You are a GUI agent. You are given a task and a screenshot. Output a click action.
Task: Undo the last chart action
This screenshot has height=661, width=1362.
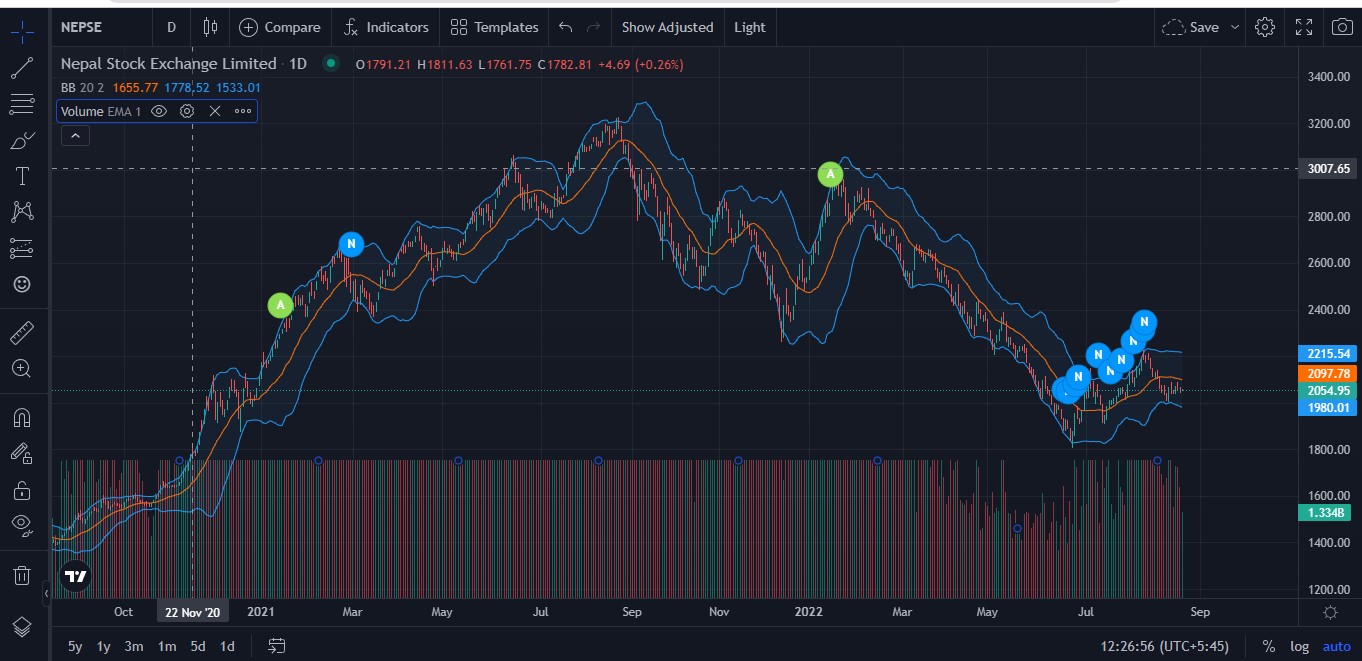[566, 27]
